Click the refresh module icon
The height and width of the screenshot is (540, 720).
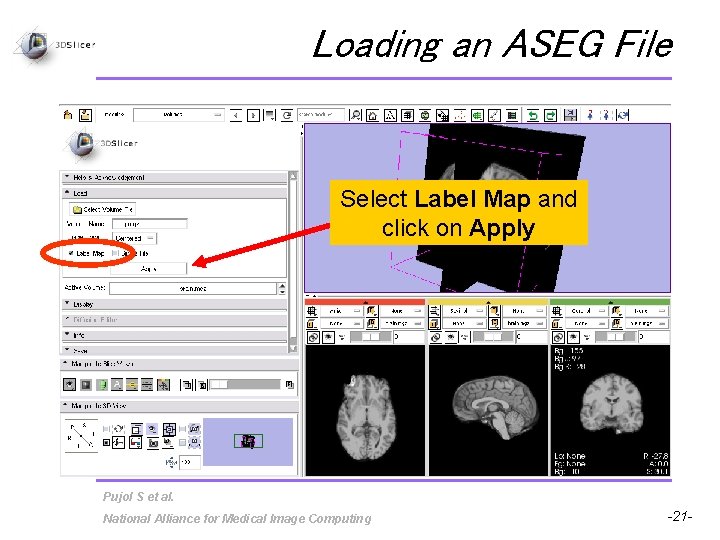coord(287,115)
